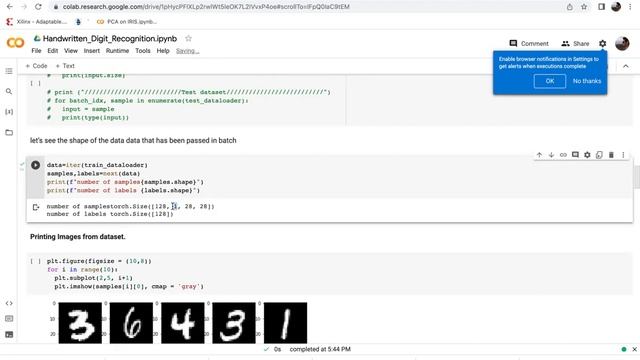Move the cell up with the arrow
The image size is (640, 360).
tap(539, 155)
